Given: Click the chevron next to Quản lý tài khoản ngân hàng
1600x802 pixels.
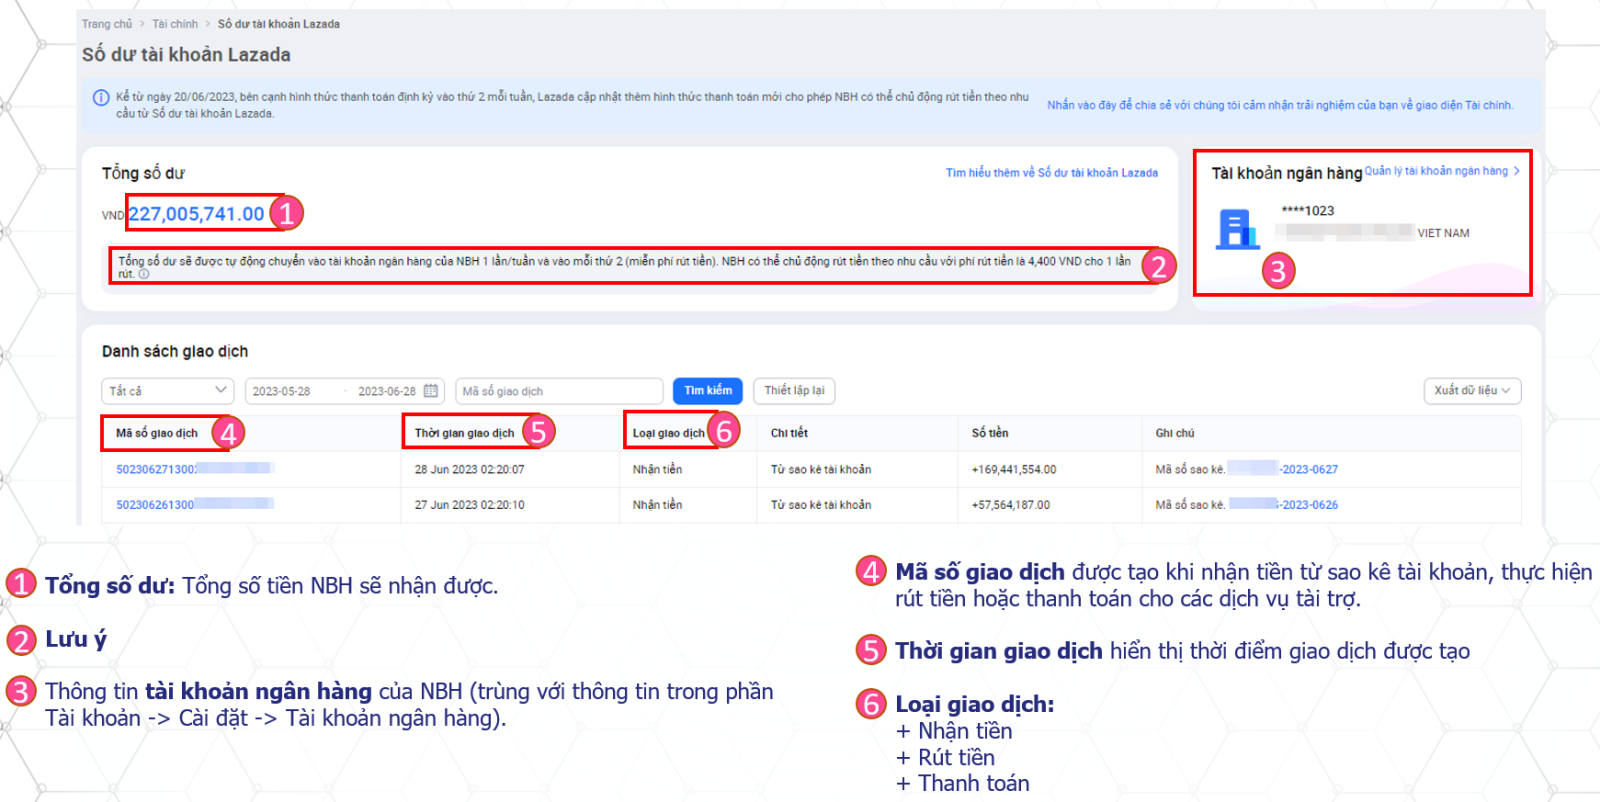Looking at the screenshot, I should coord(1517,171).
